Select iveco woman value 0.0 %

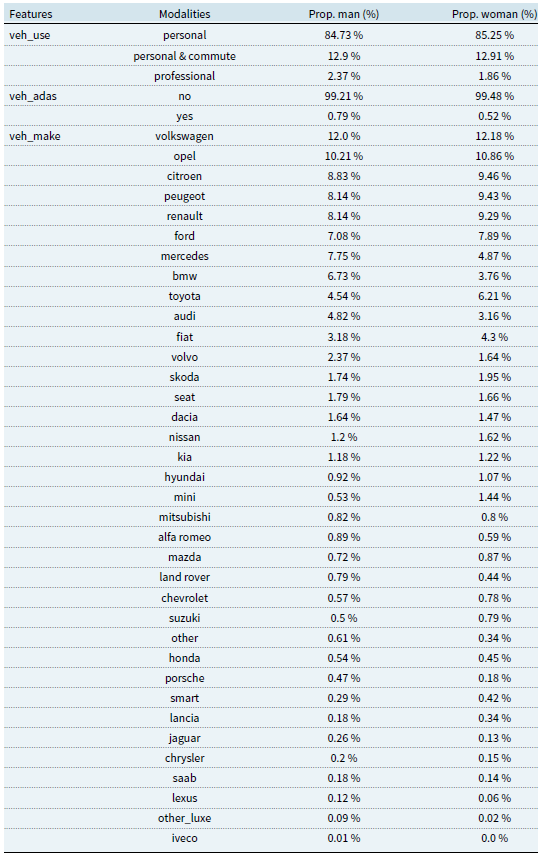click(x=495, y=838)
